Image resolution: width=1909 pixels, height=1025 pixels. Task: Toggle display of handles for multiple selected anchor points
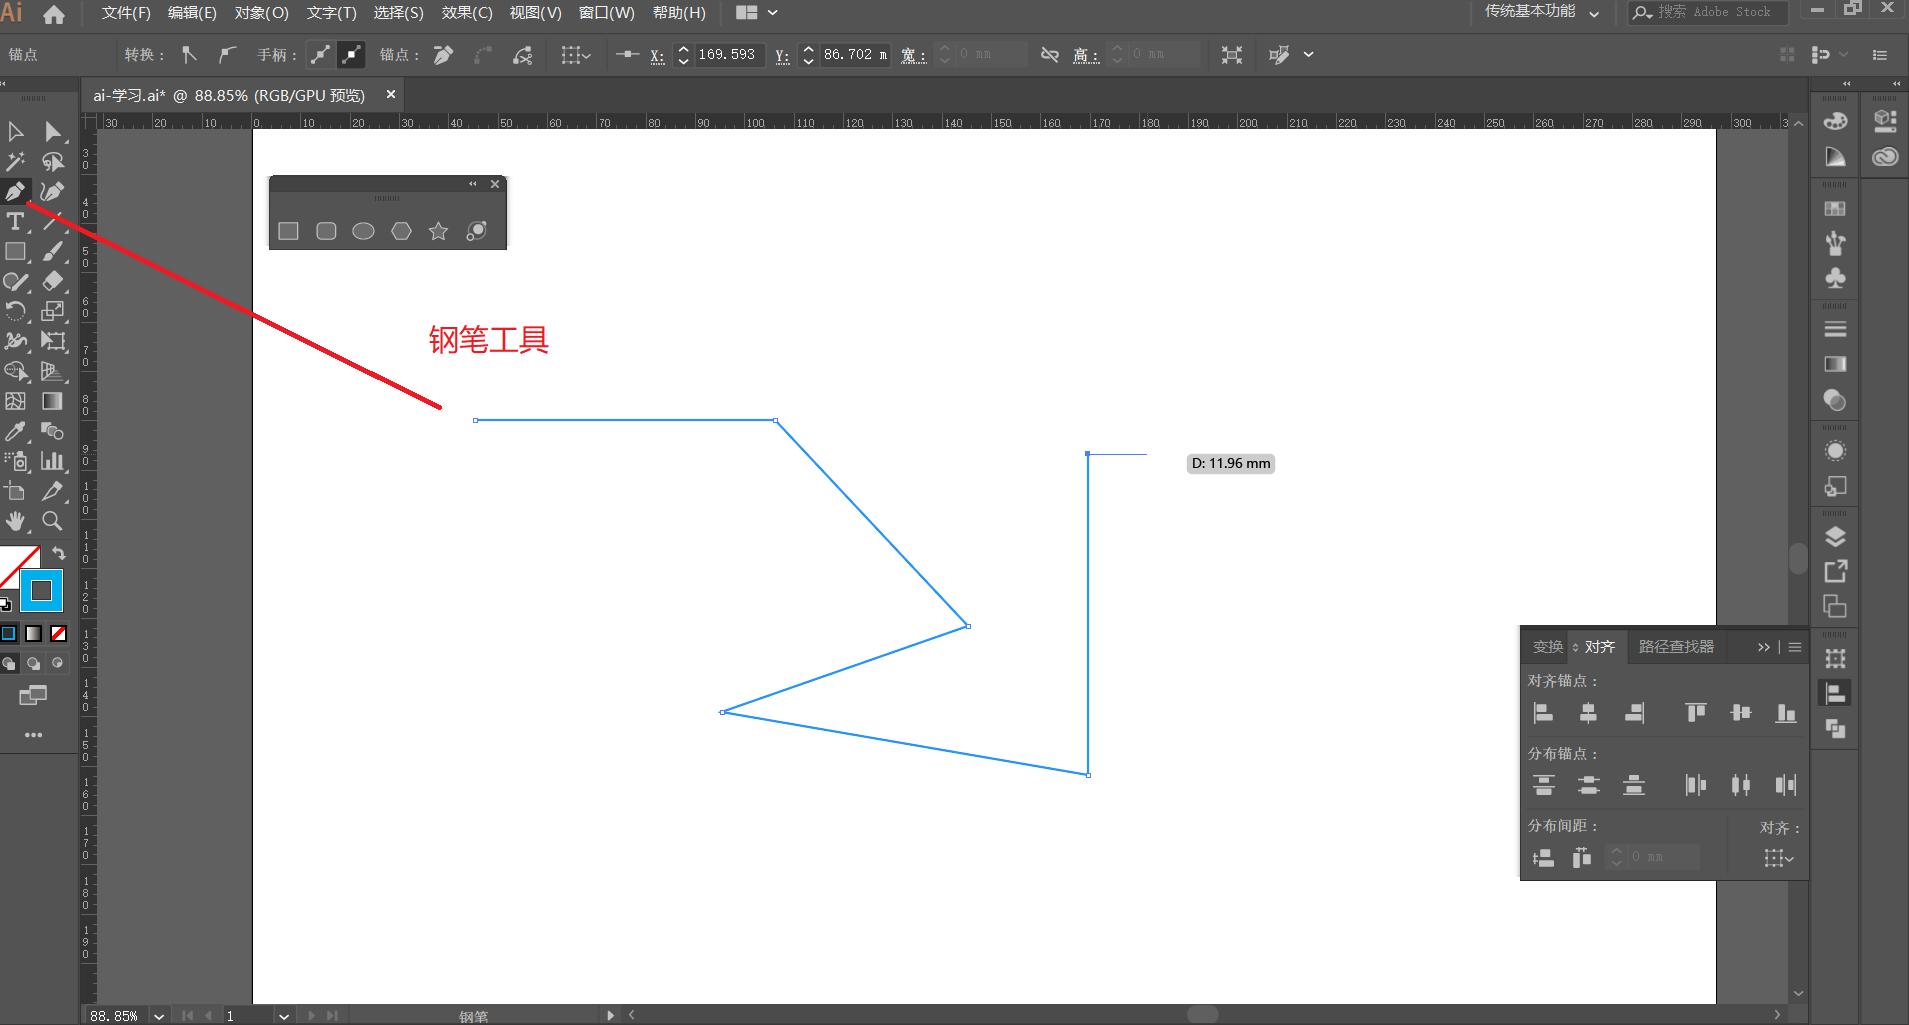[x=320, y=55]
